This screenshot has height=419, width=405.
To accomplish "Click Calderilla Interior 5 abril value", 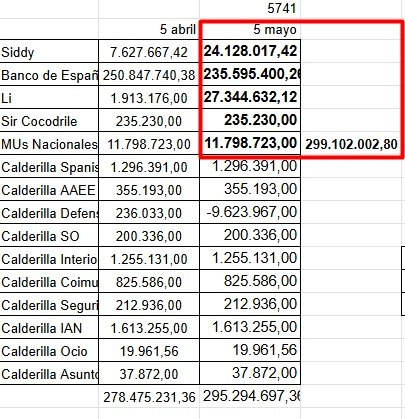I will (x=149, y=258).
